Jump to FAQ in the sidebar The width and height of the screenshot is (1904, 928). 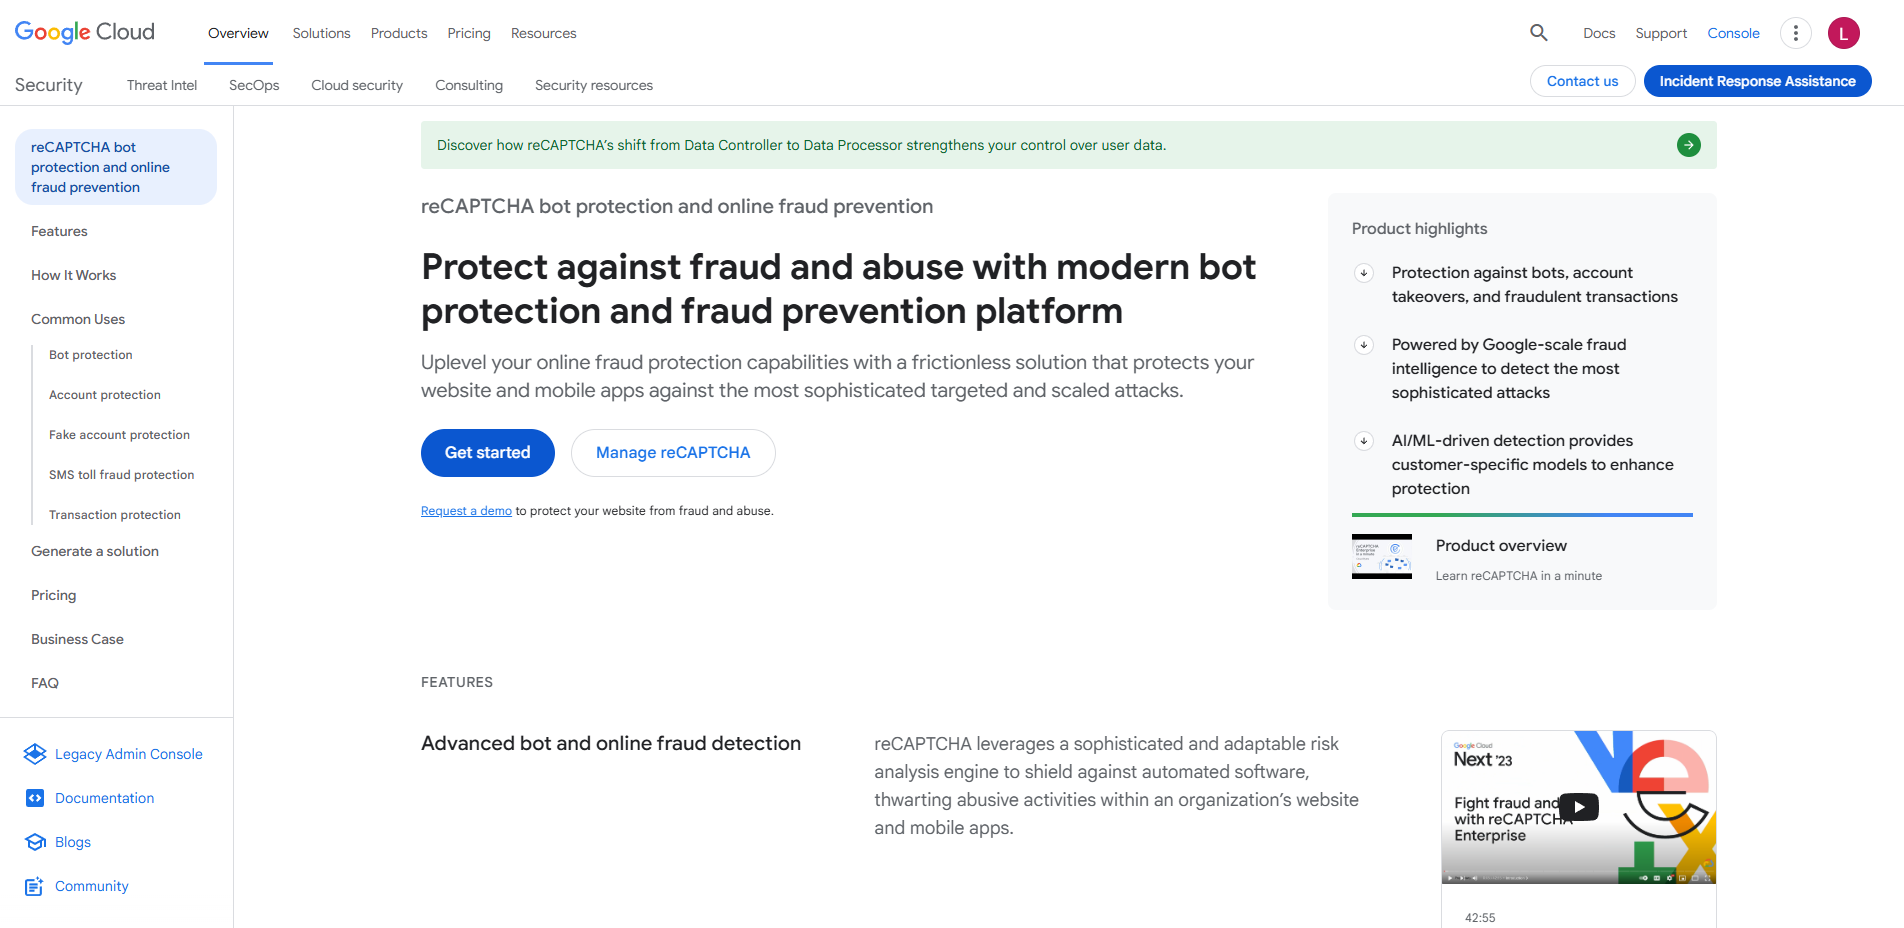(x=45, y=683)
